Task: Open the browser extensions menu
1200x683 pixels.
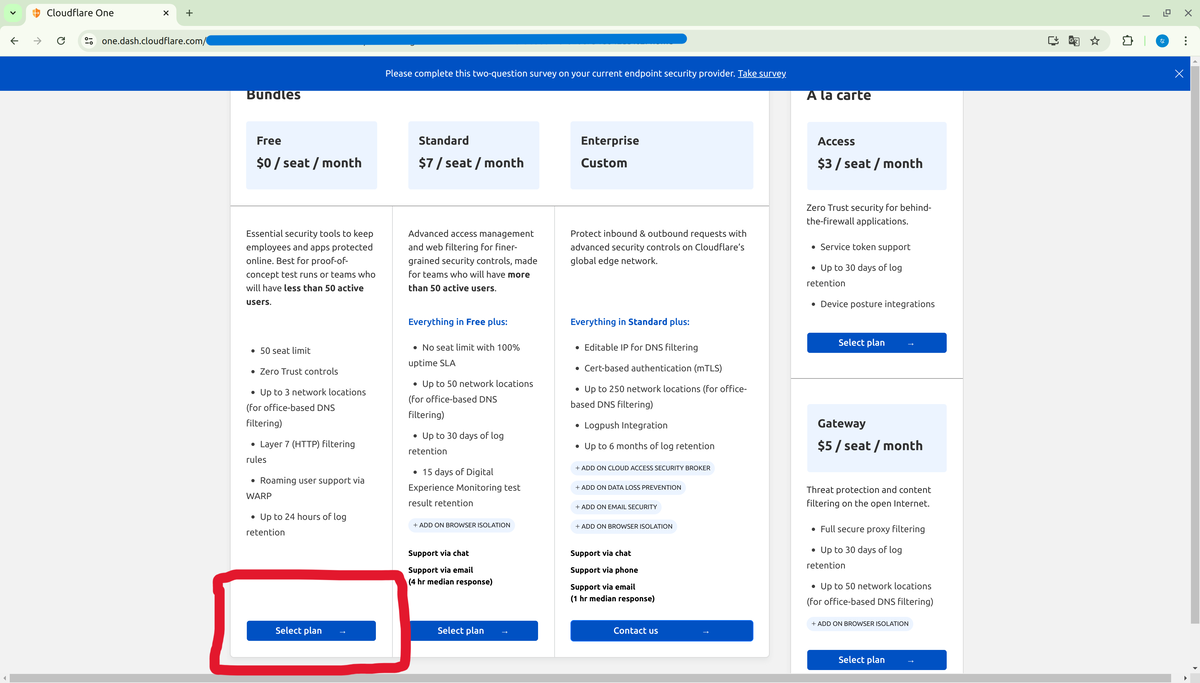Action: tap(1128, 41)
